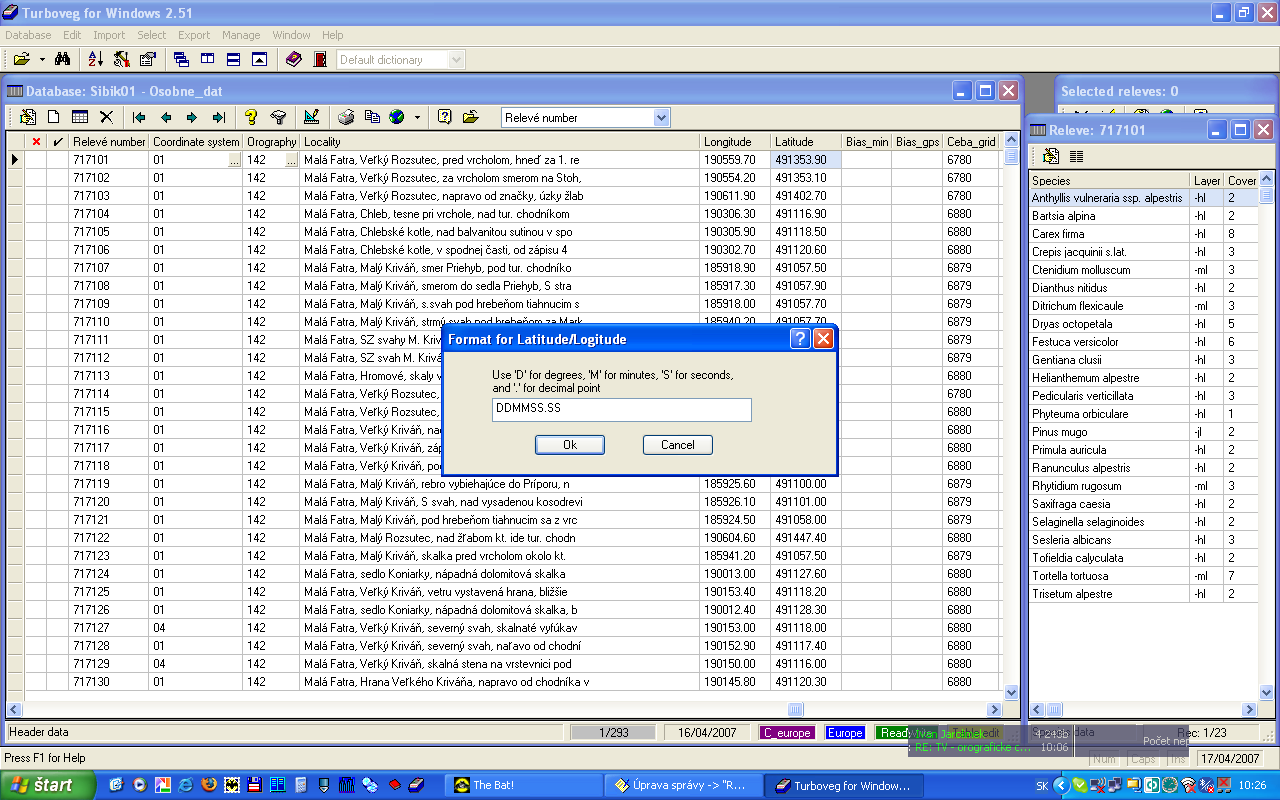Jump to first record arrow icon
The height and width of the screenshot is (800, 1280).
point(139,117)
